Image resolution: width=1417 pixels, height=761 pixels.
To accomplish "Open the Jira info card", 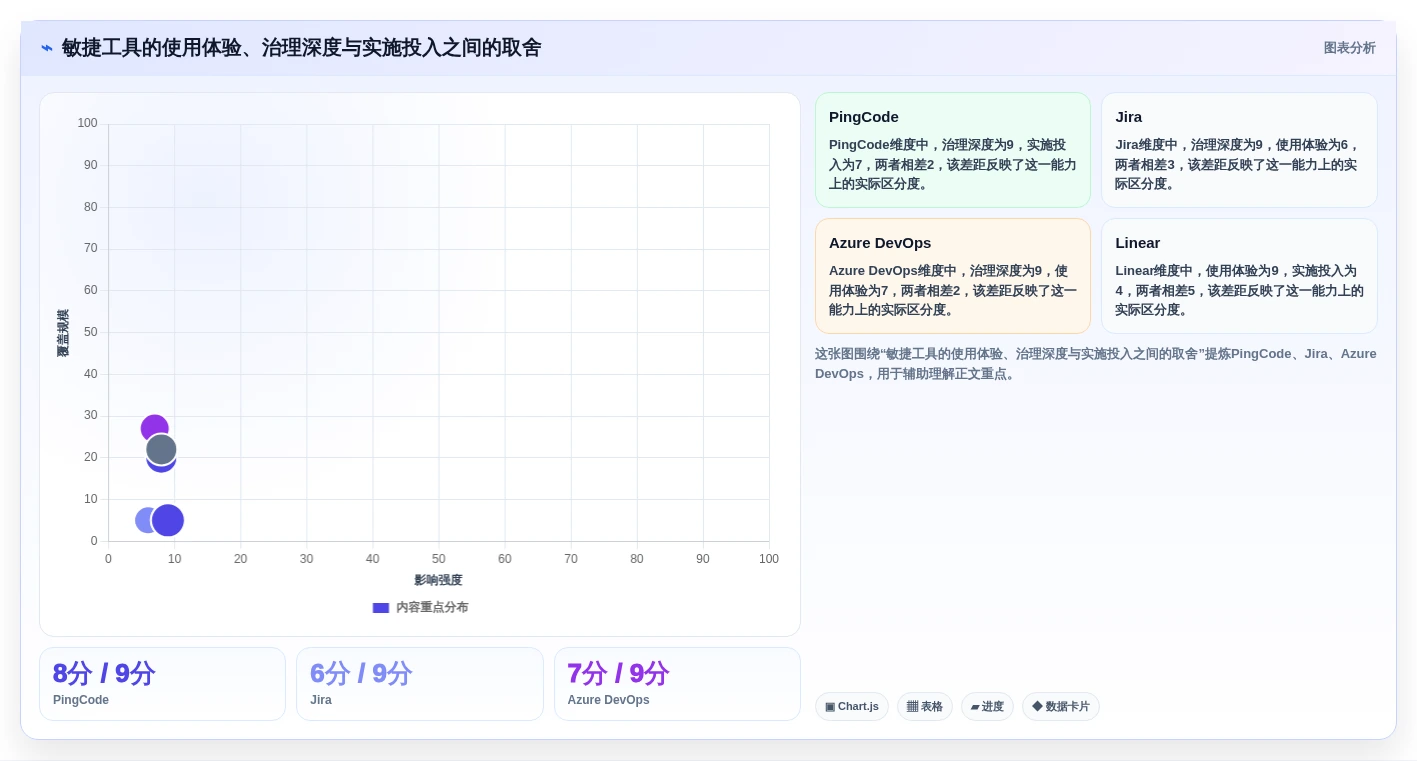I will click(x=1239, y=150).
